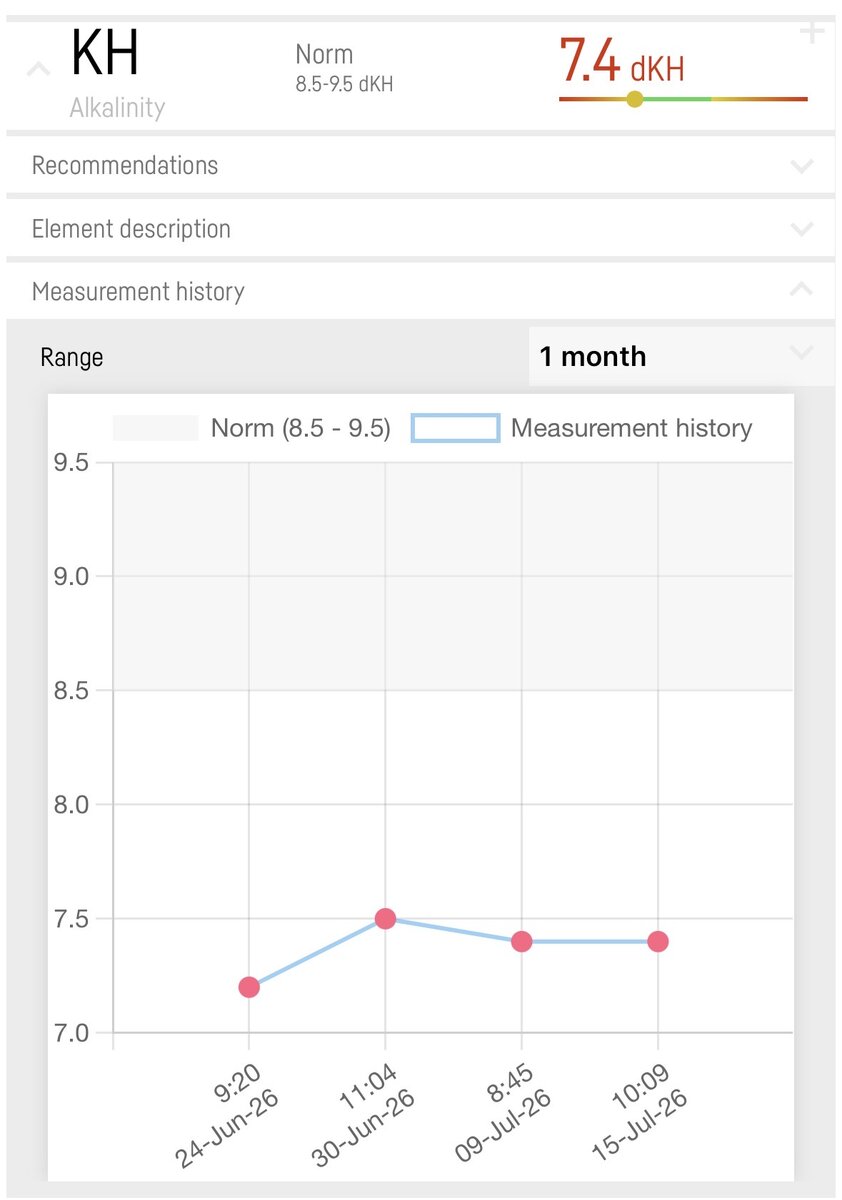Expand the Recommendations section
The image size is (842, 1200).
[x=420, y=165]
